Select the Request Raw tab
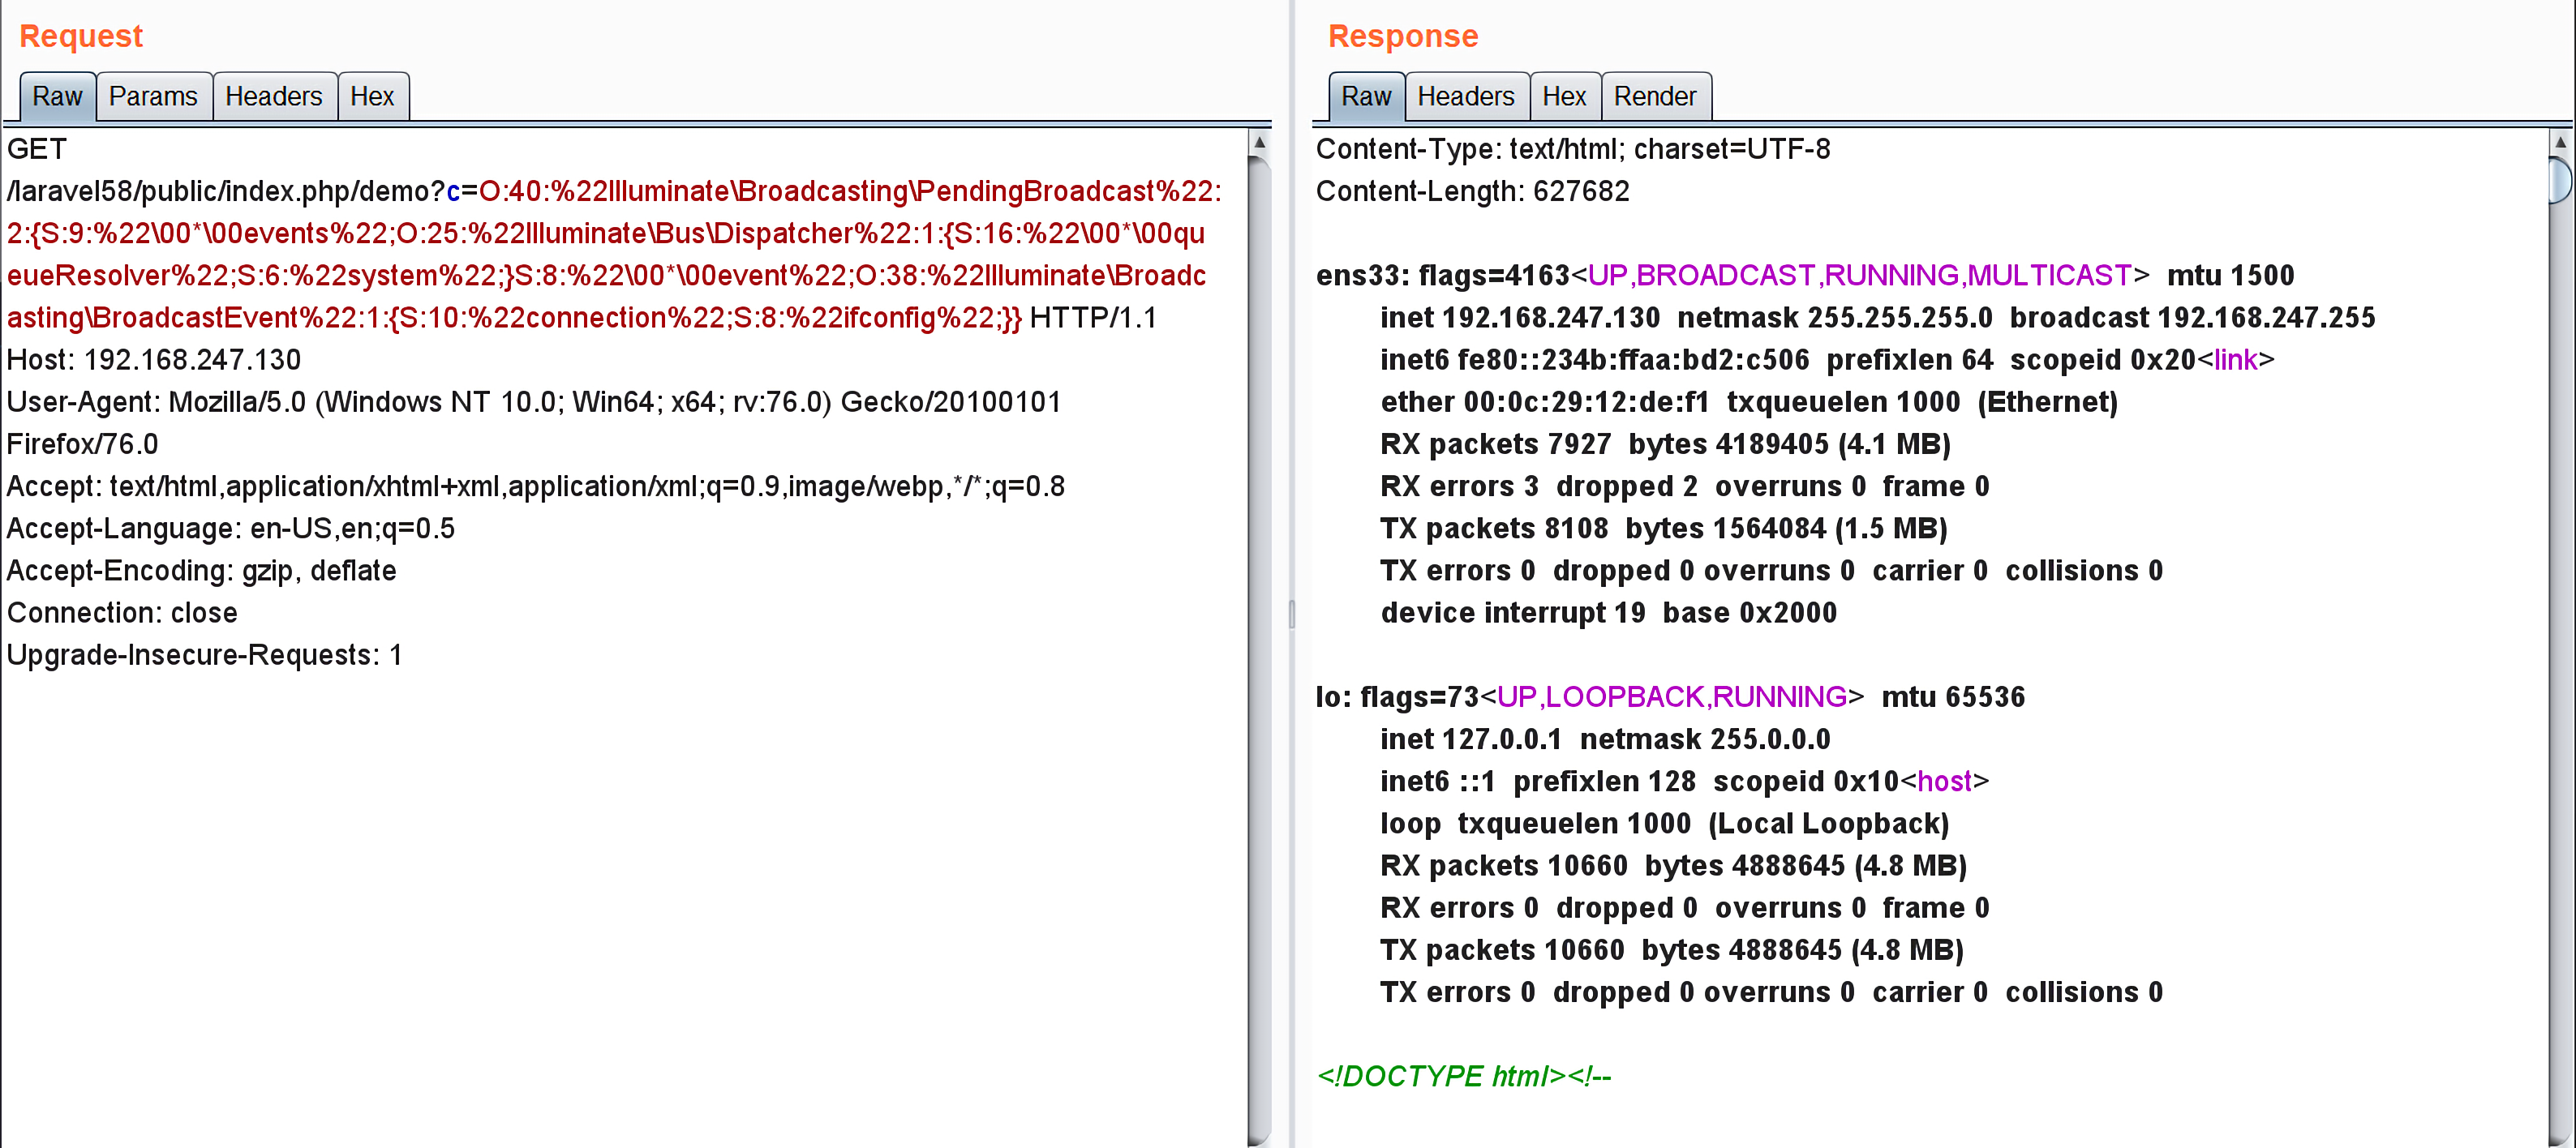This screenshot has width=2576, height=1148. pyautogui.click(x=57, y=97)
